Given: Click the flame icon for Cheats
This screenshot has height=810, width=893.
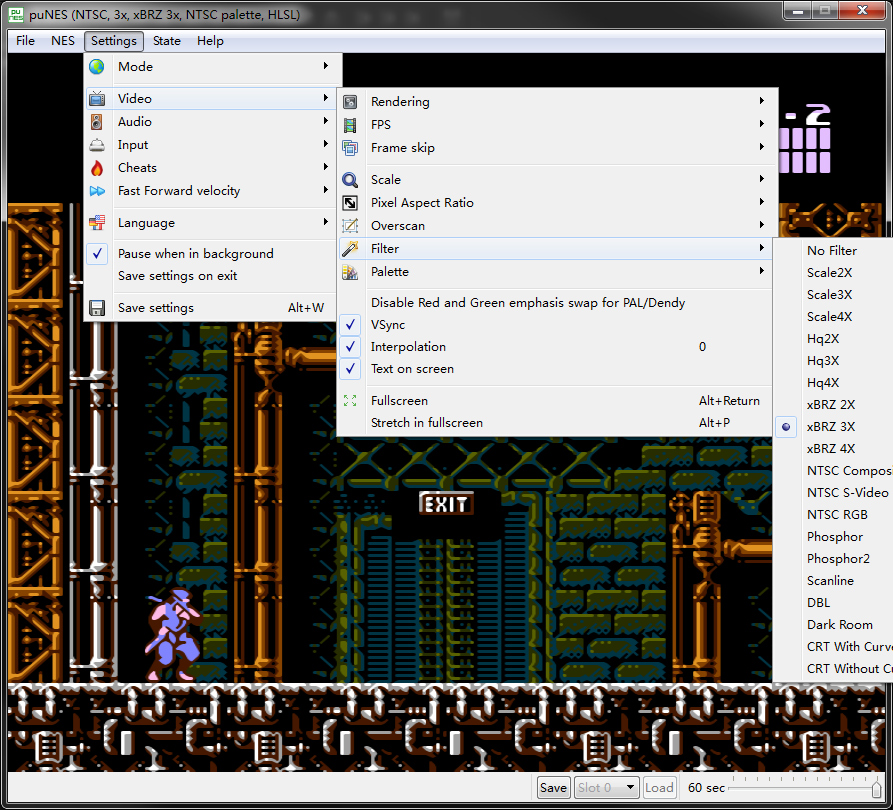Looking at the screenshot, I should (x=97, y=168).
